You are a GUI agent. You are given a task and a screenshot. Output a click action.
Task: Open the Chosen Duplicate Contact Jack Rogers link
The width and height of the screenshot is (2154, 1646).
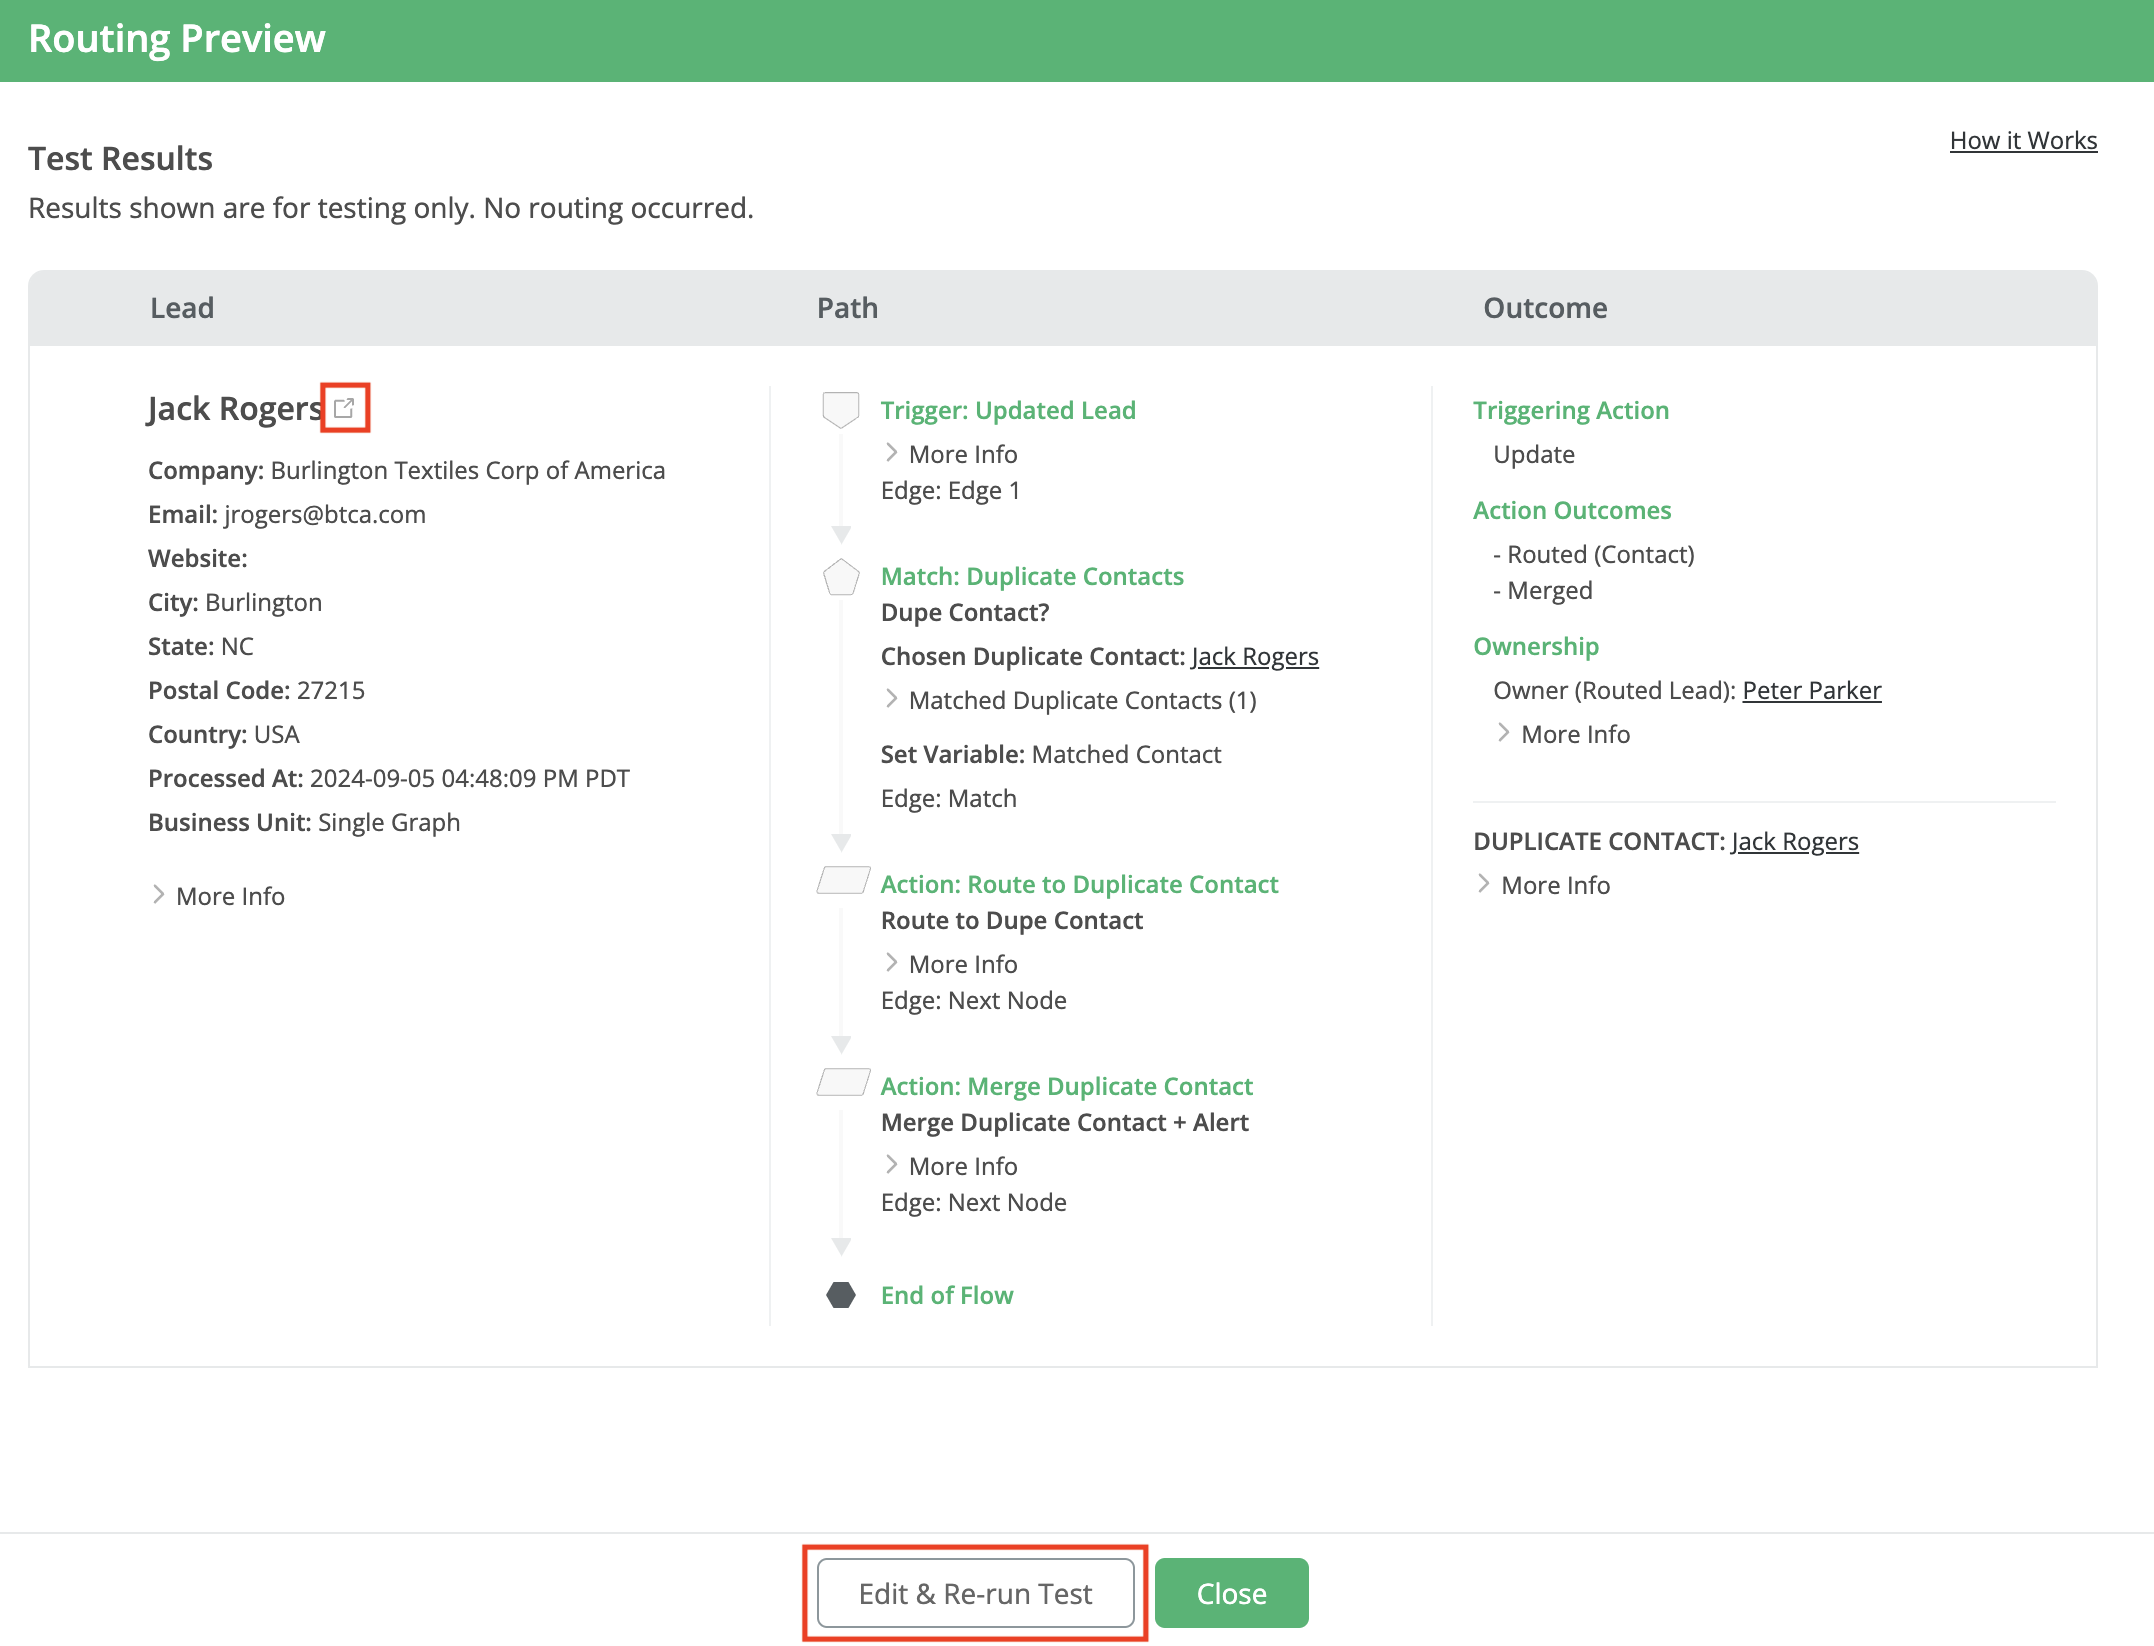point(1255,656)
